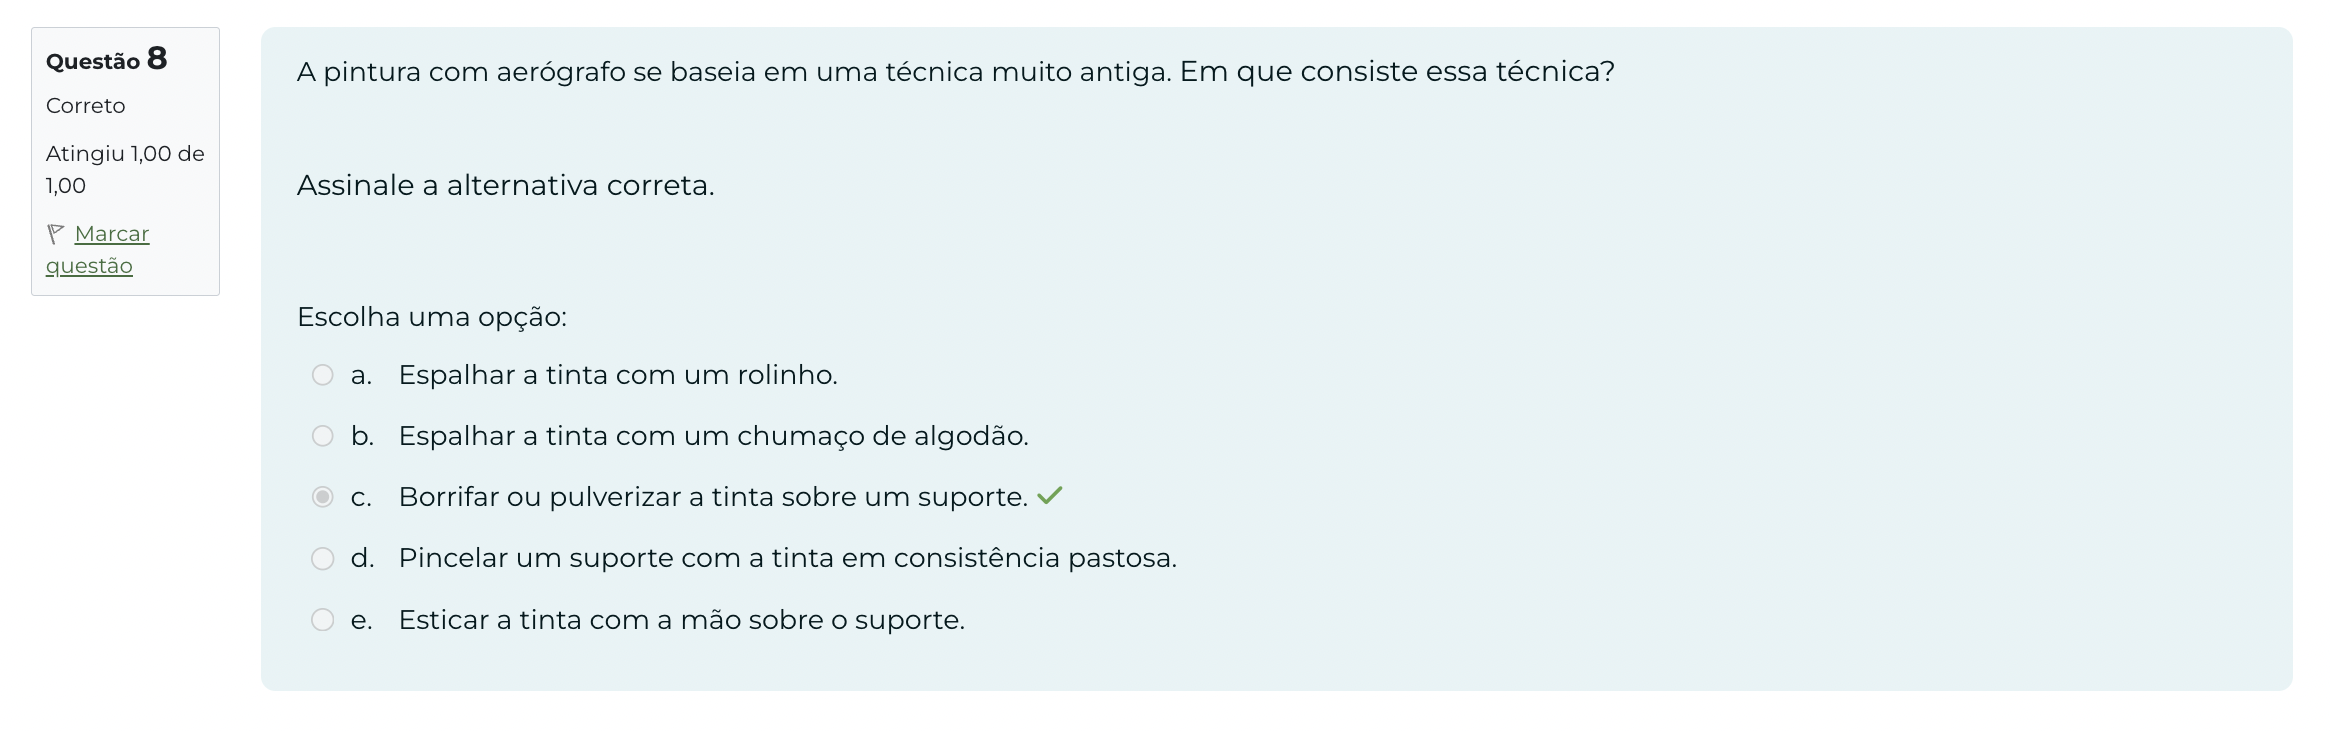The width and height of the screenshot is (2330, 731).
Task: Click the green checkmark next to option c
Action: point(1049,496)
